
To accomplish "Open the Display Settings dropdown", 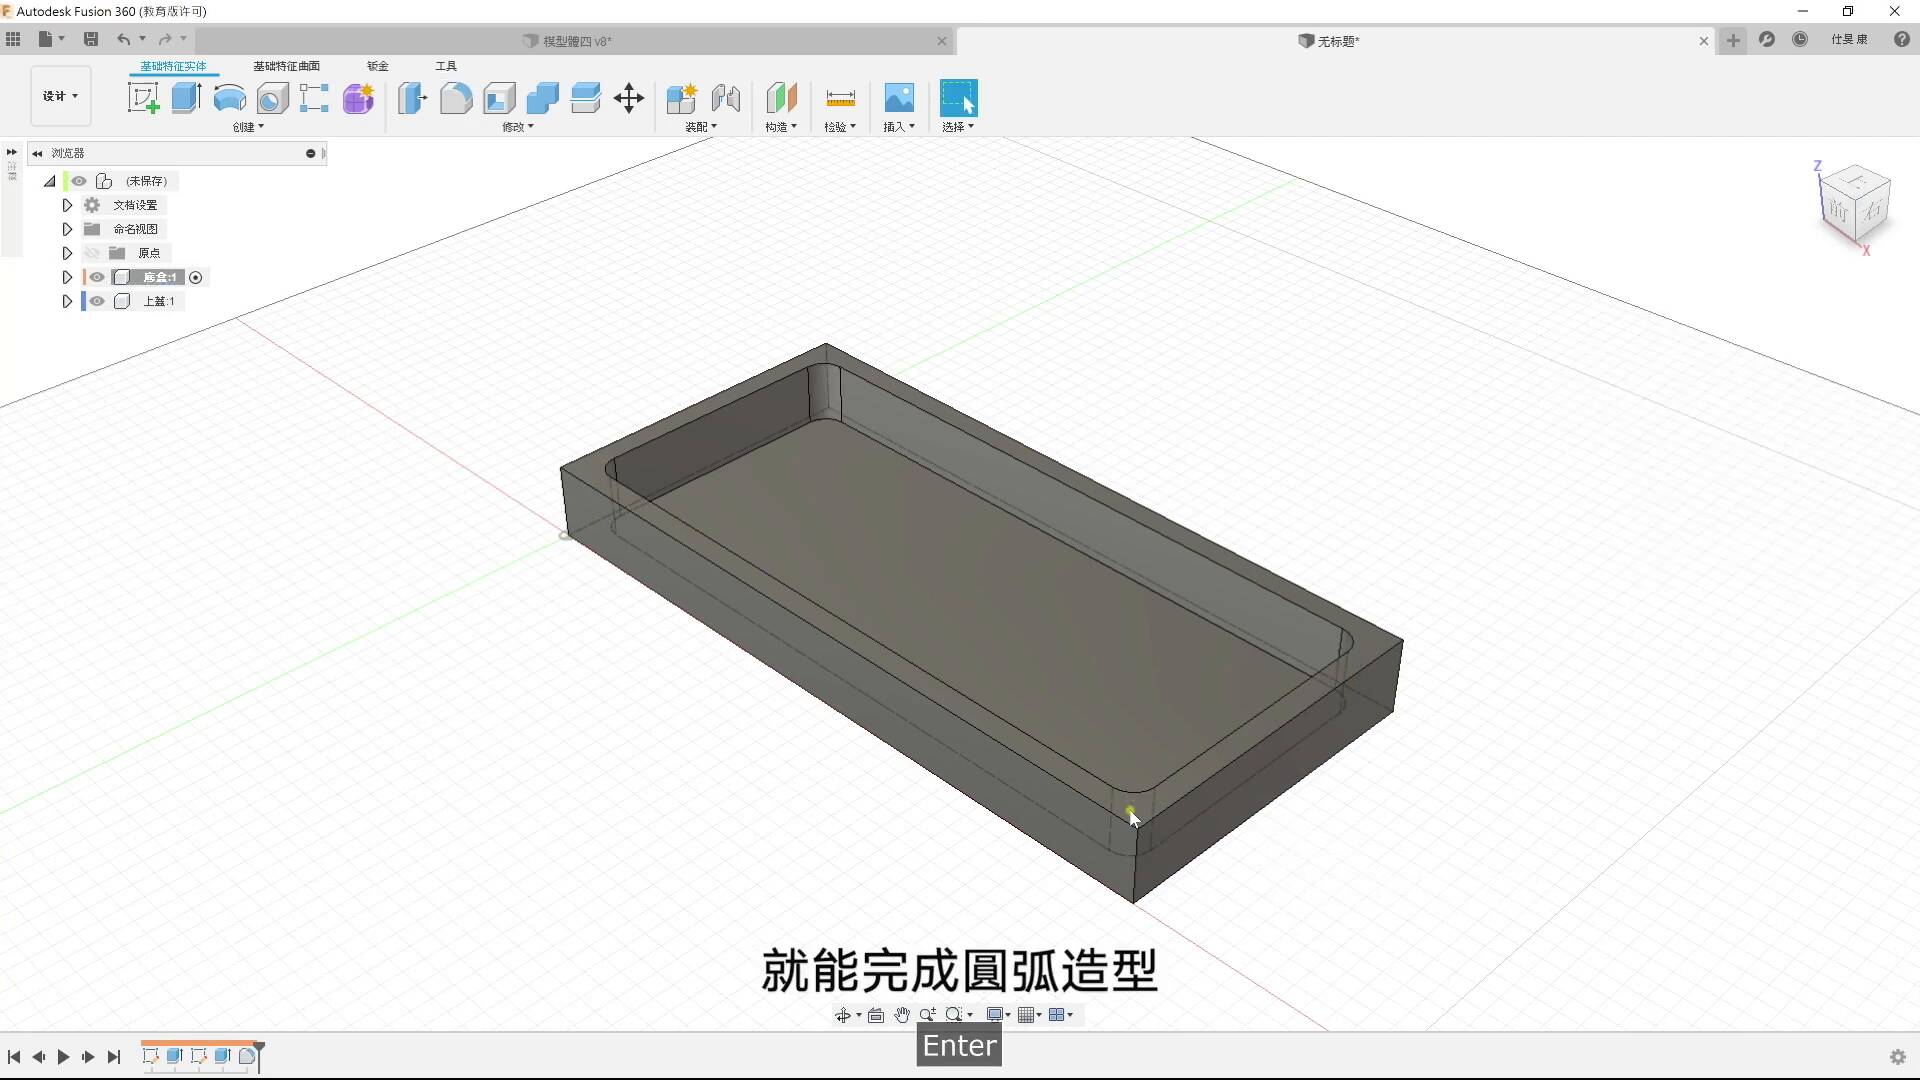I will click(998, 1015).
